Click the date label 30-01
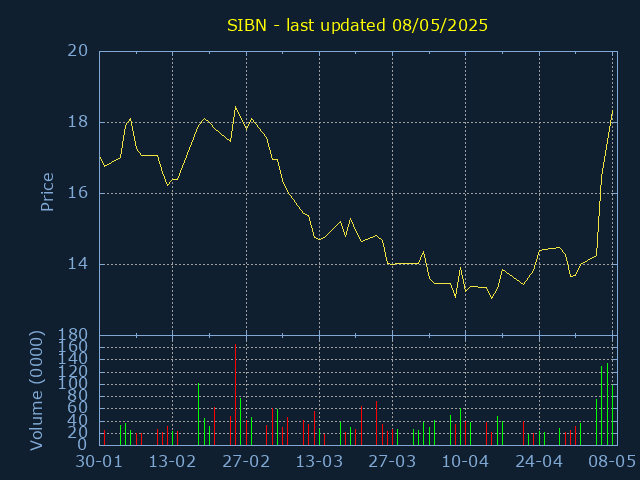 [x=99, y=462]
